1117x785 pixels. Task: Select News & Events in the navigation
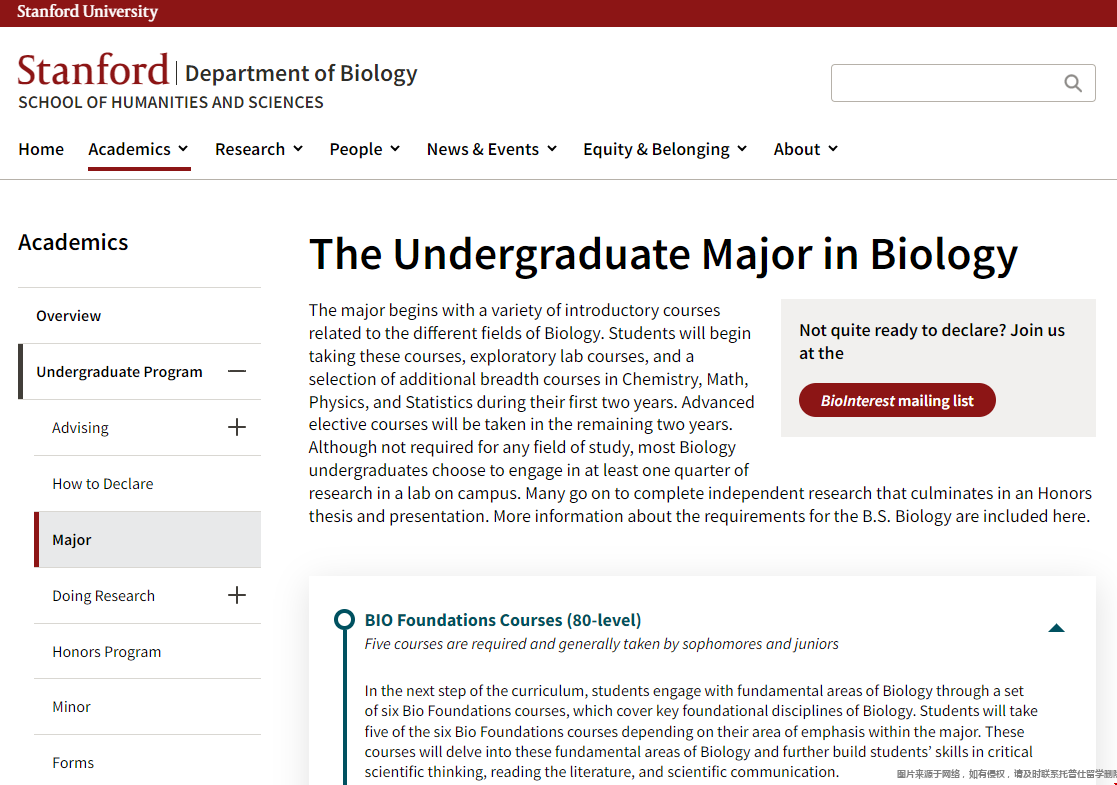point(483,149)
